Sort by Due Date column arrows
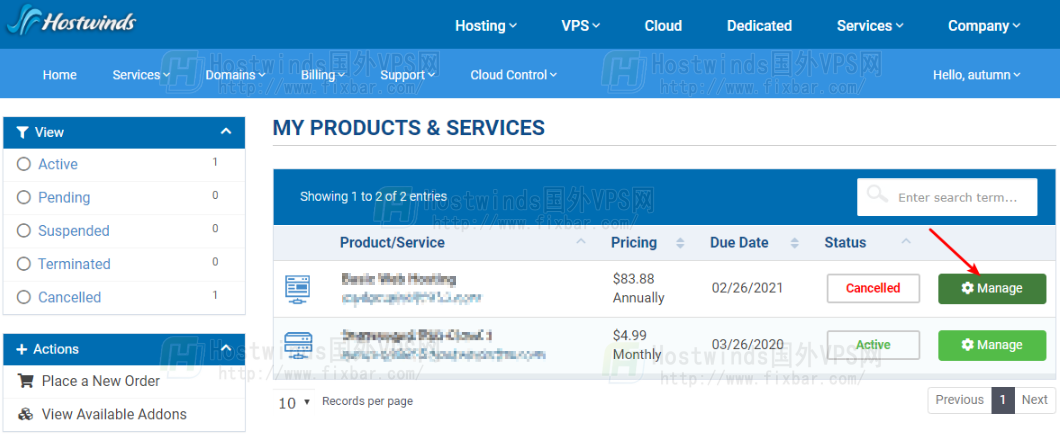The image size is (1060, 440). pyautogui.click(x=794, y=243)
